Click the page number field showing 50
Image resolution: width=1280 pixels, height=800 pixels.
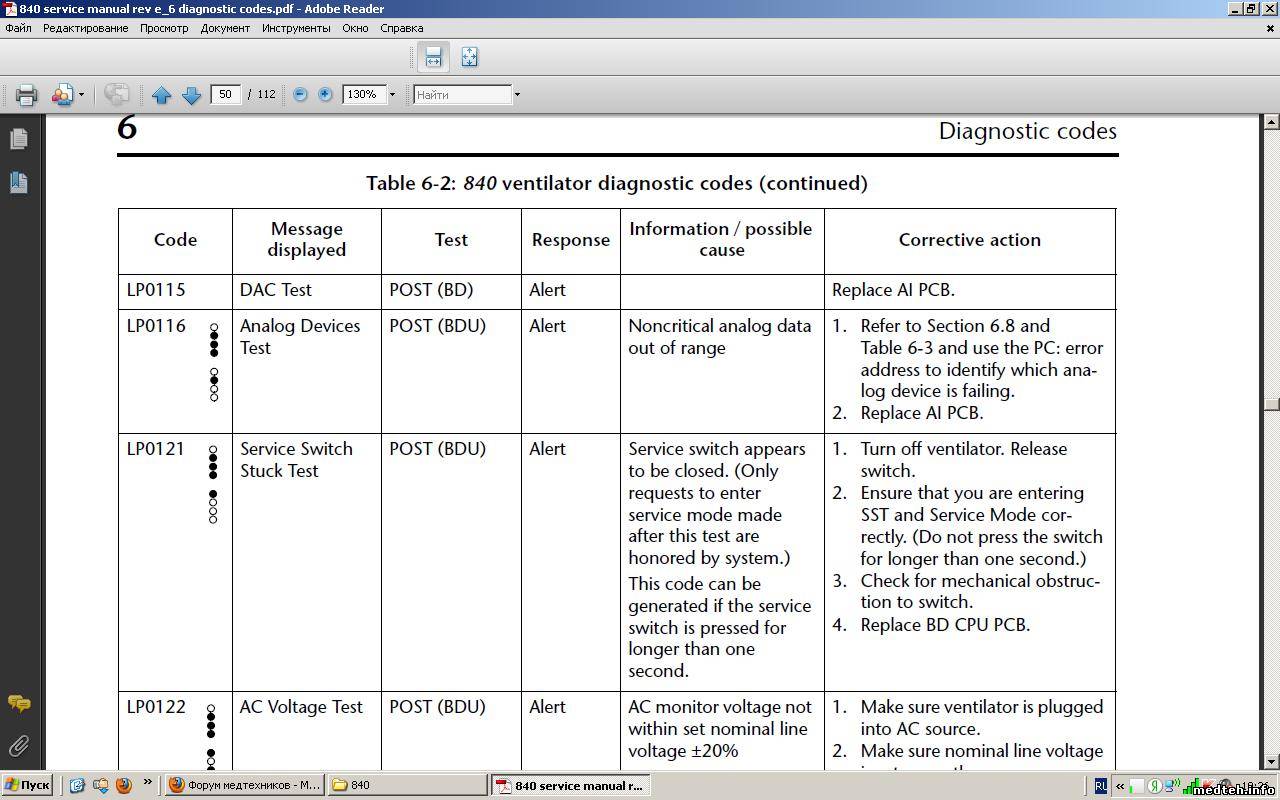pos(225,94)
